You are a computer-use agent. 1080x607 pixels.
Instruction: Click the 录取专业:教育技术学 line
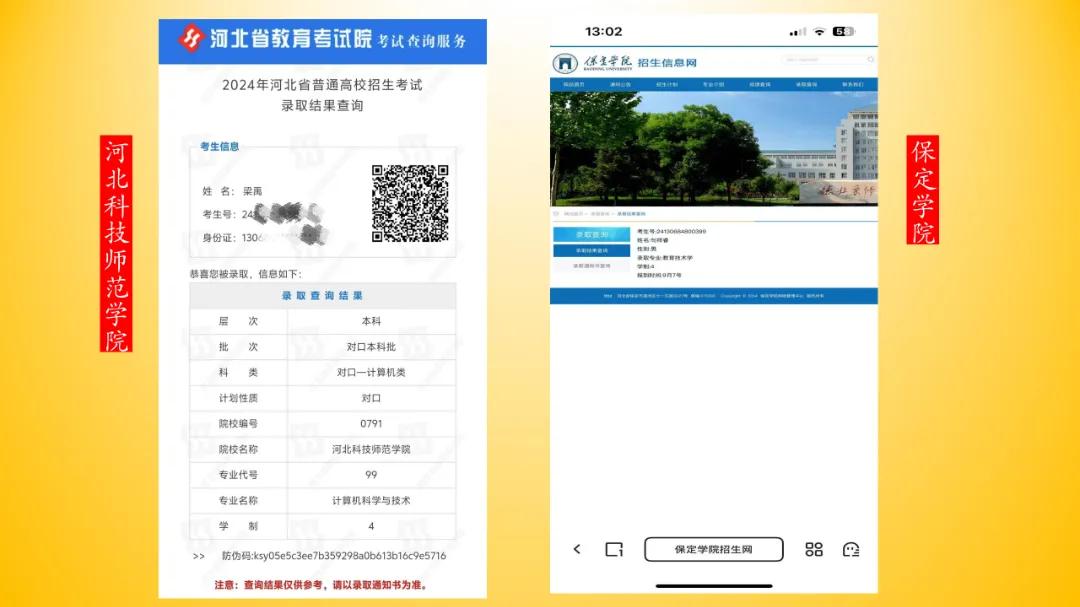click(665, 258)
